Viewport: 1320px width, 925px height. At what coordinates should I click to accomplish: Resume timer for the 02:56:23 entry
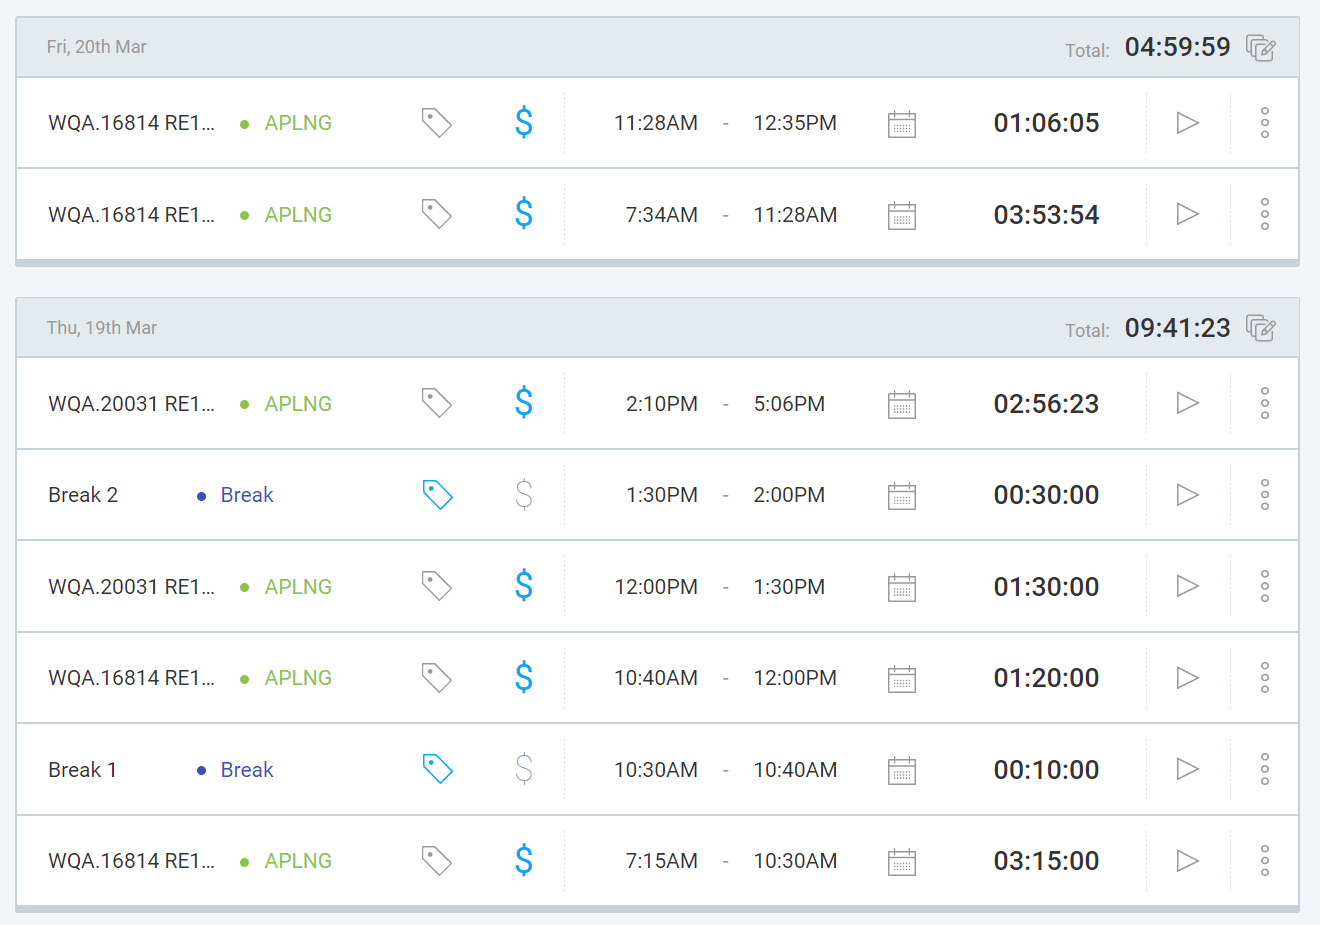click(1187, 403)
